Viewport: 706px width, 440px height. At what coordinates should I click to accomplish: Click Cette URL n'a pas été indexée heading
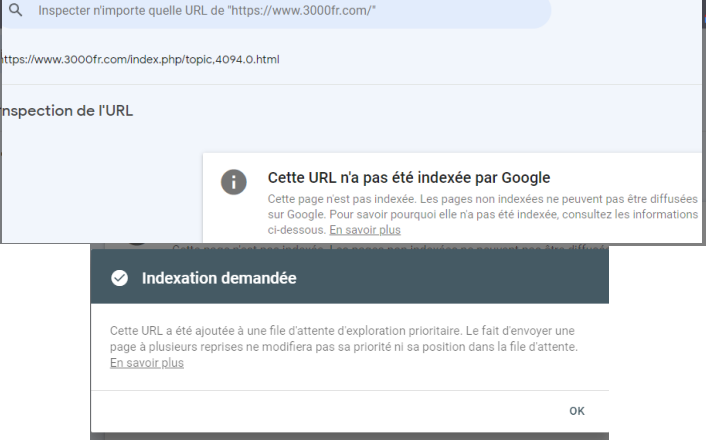tap(409, 177)
